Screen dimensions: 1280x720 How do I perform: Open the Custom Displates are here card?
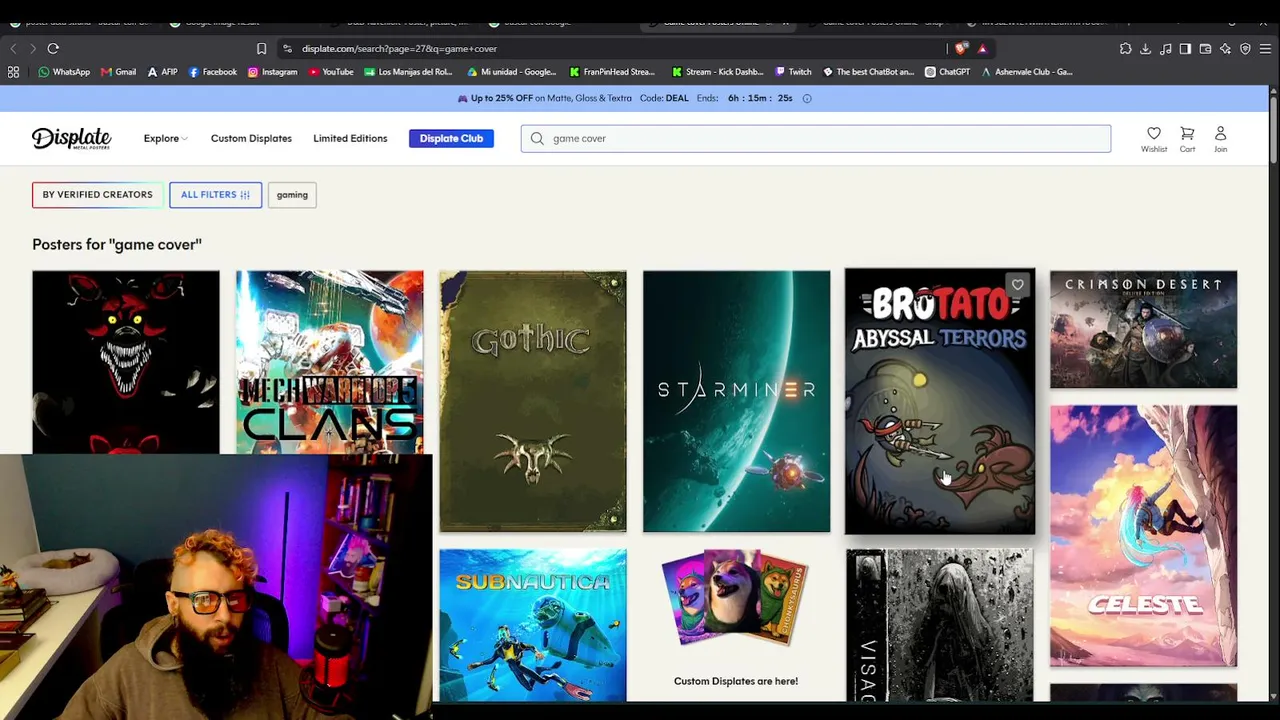(x=736, y=625)
